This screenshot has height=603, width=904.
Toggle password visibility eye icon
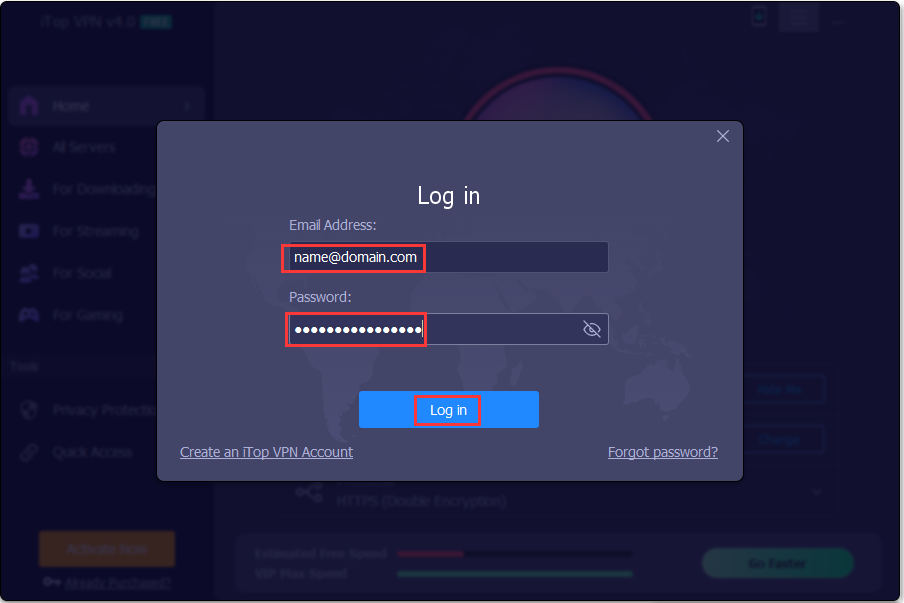(x=592, y=329)
